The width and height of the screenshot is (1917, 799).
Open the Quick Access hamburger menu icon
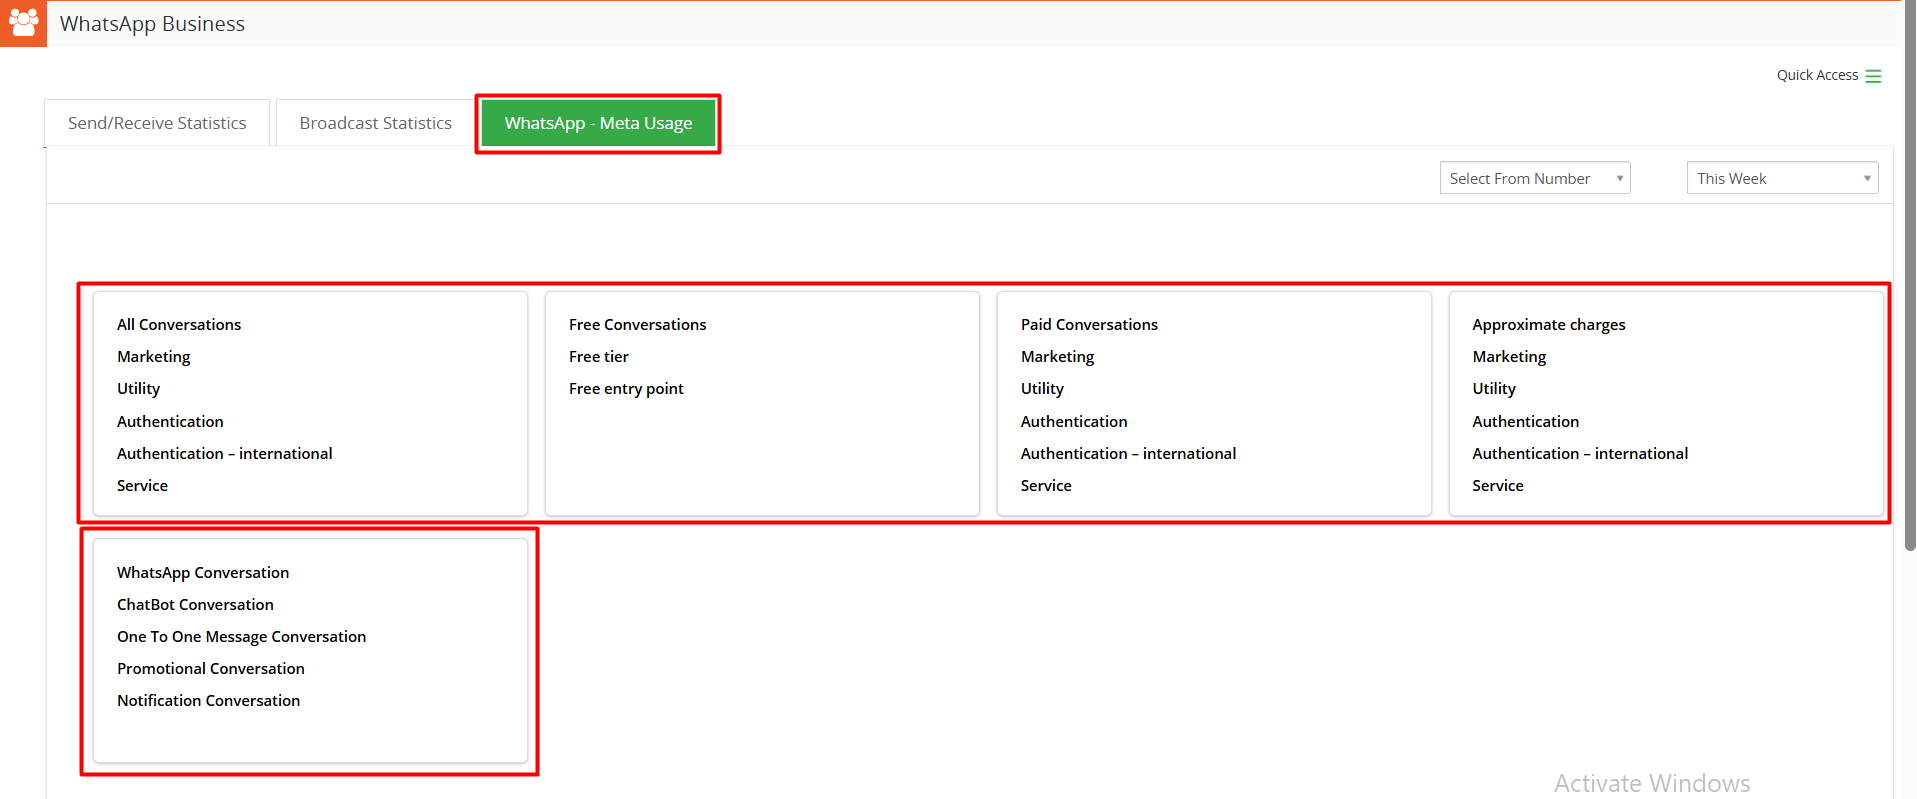1873,76
